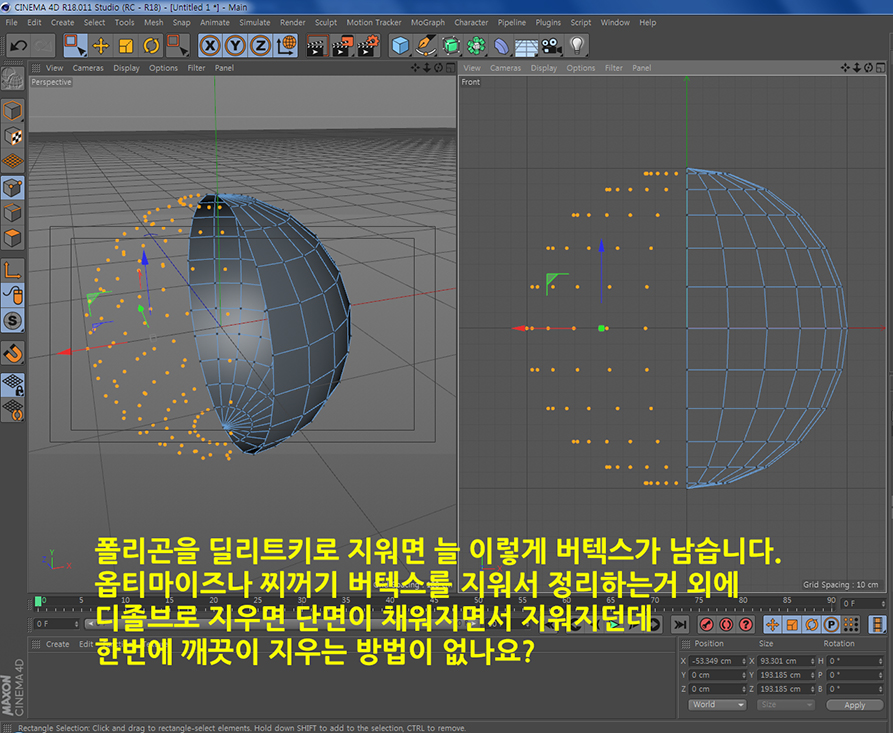893x733 pixels.
Task: Open Front viewport Filter menu
Action: click(x=613, y=68)
